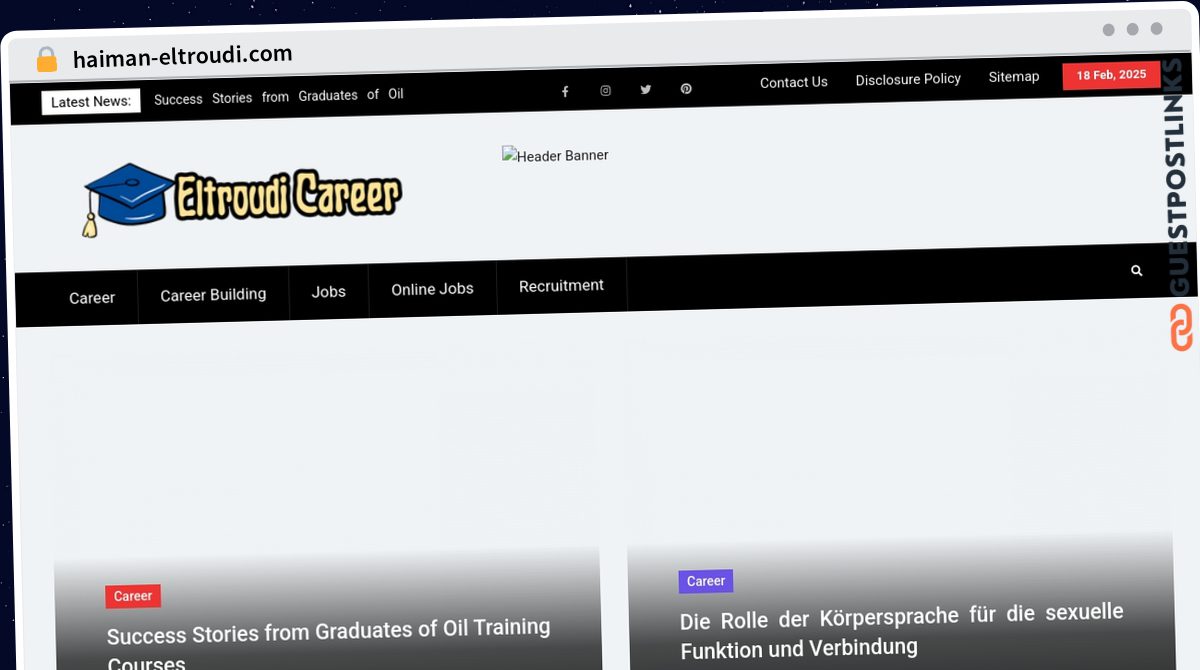Open the Recruitment menu item
1200x670 pixels.
(561, 286)
